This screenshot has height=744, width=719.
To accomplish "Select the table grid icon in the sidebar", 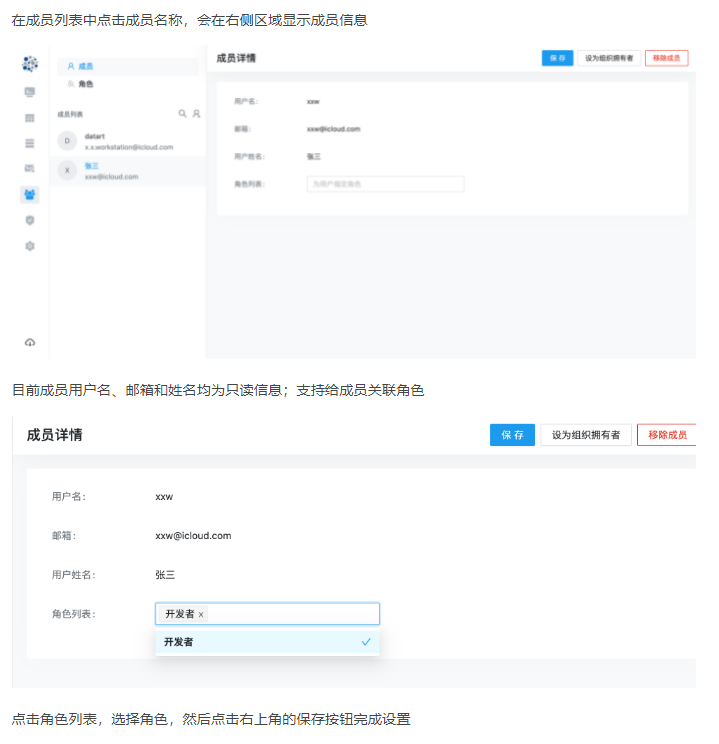I will point(30,118).
